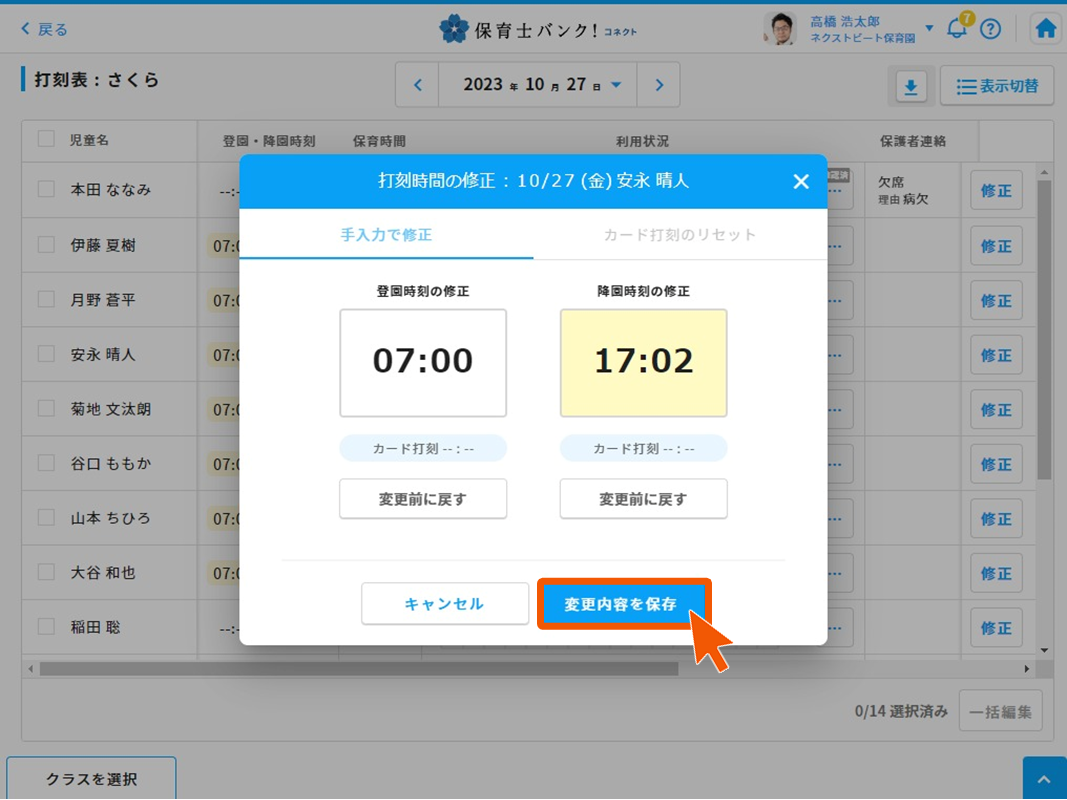Screen dimensions: 1067x800
Task: Toggle the select-all checkbox by 児童名
Action: [46, 140]
